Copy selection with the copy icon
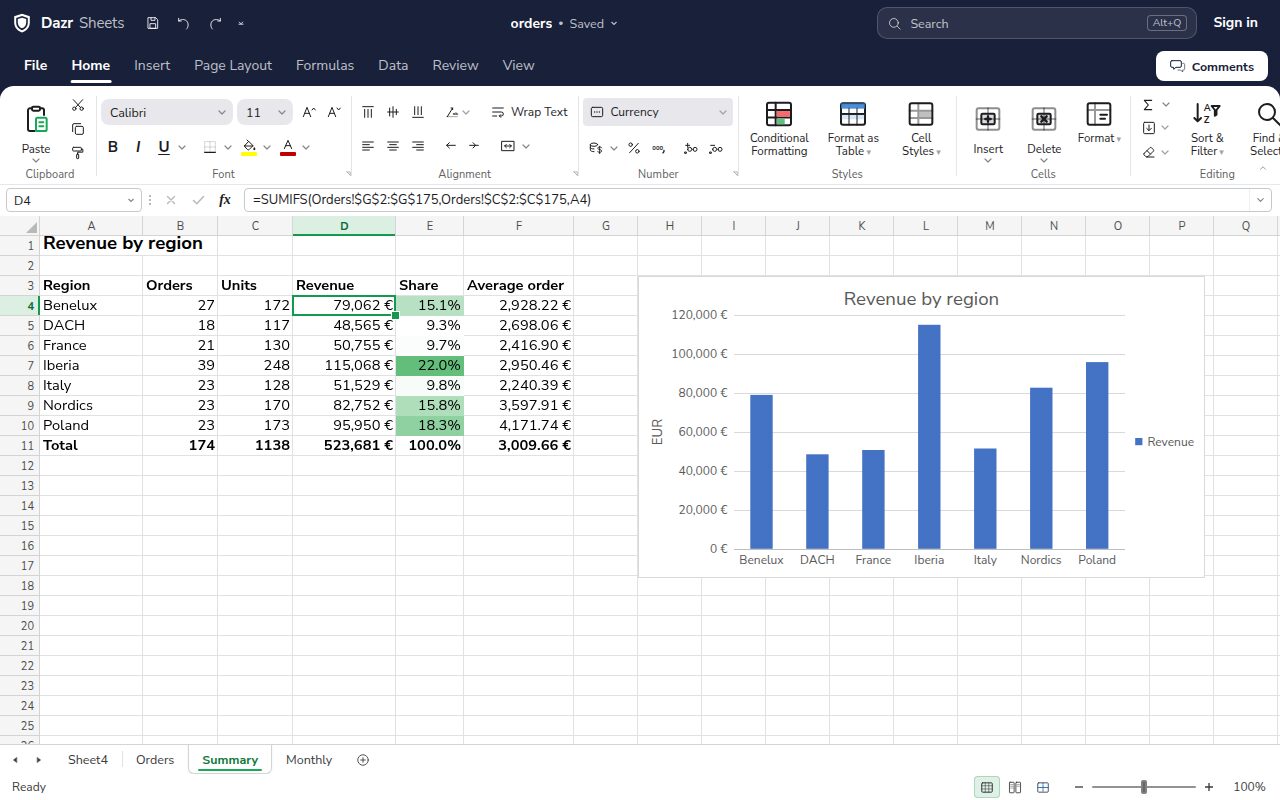 pos(78,129)
